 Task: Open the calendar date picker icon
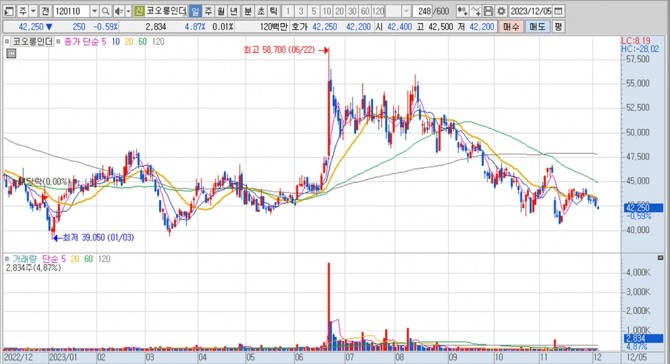click(558, 11)
